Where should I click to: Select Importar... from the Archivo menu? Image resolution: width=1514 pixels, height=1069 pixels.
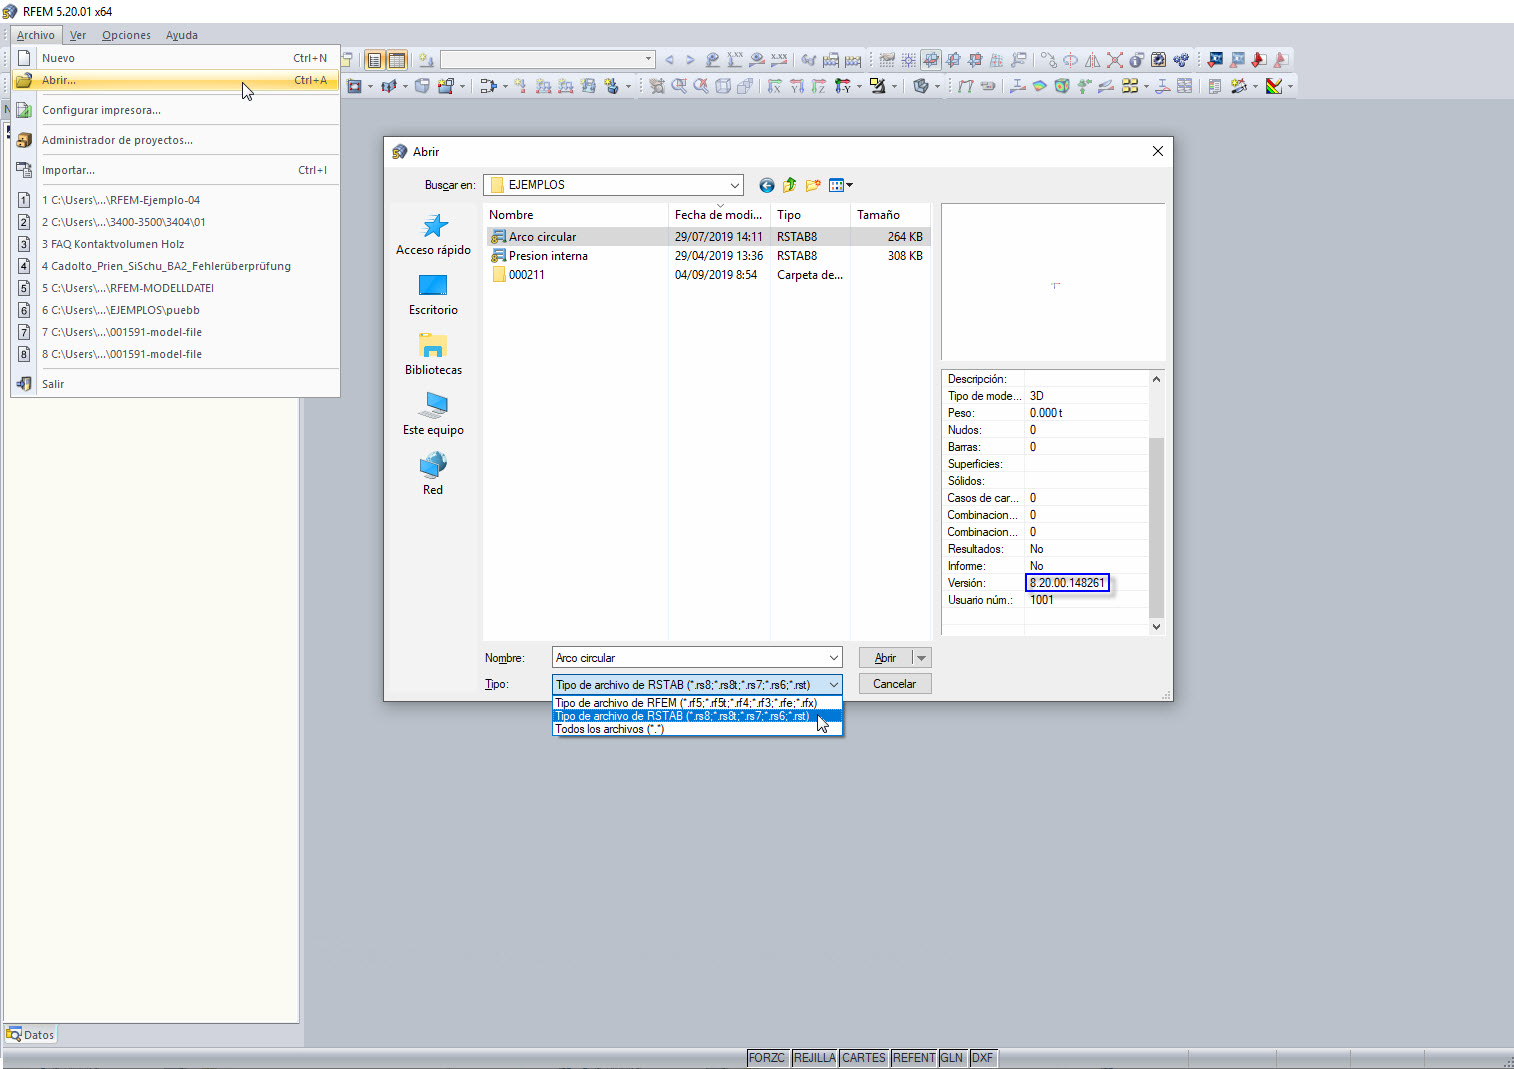[x=68, y=170]
